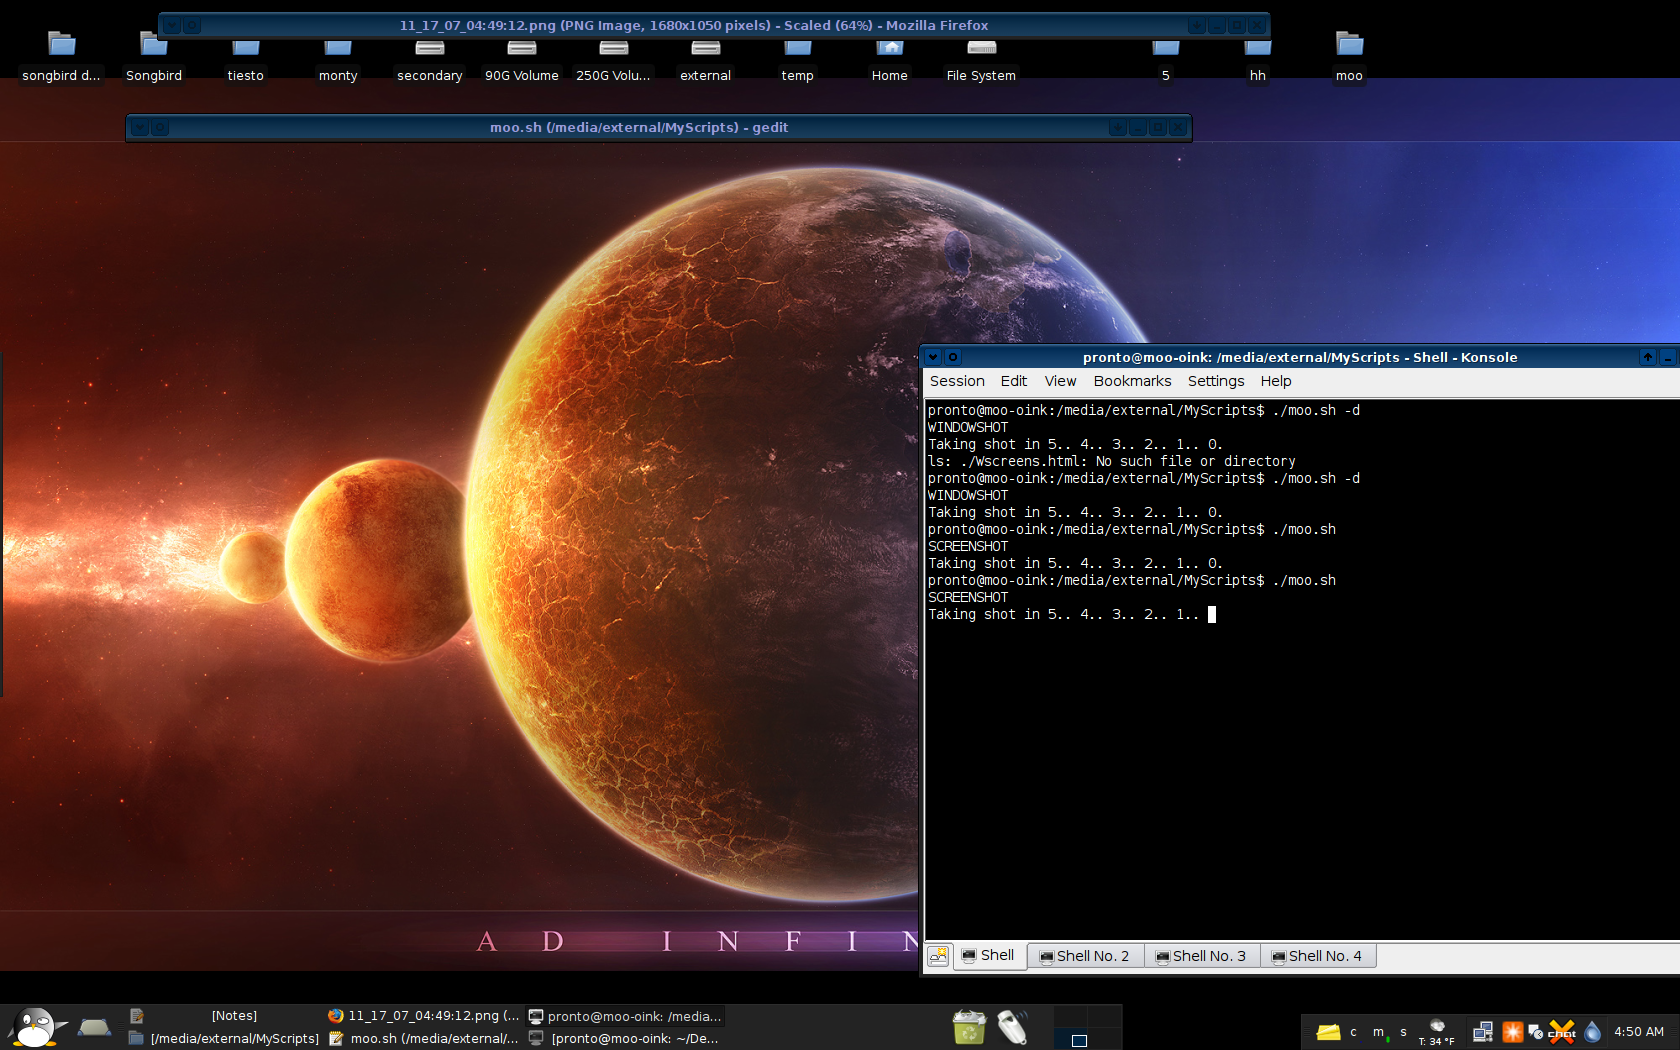Open the trash bin in panel
This screenshot has height=1050, width=1680.
[968, 1027]
